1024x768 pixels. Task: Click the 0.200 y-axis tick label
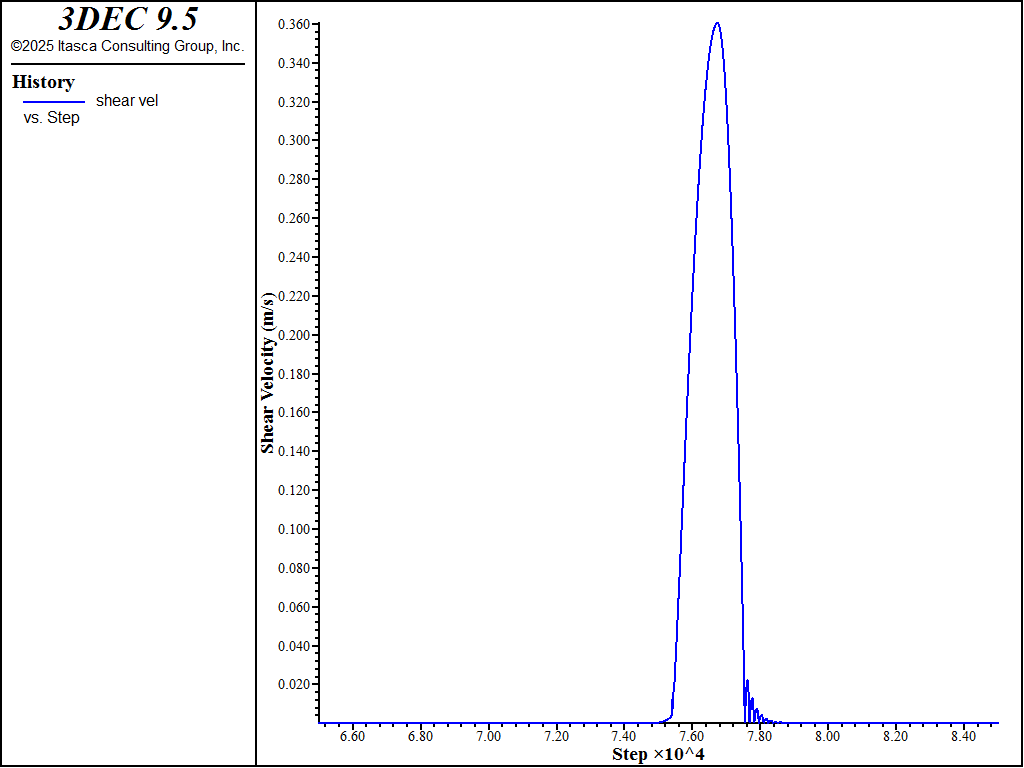(x=295, y=336)
